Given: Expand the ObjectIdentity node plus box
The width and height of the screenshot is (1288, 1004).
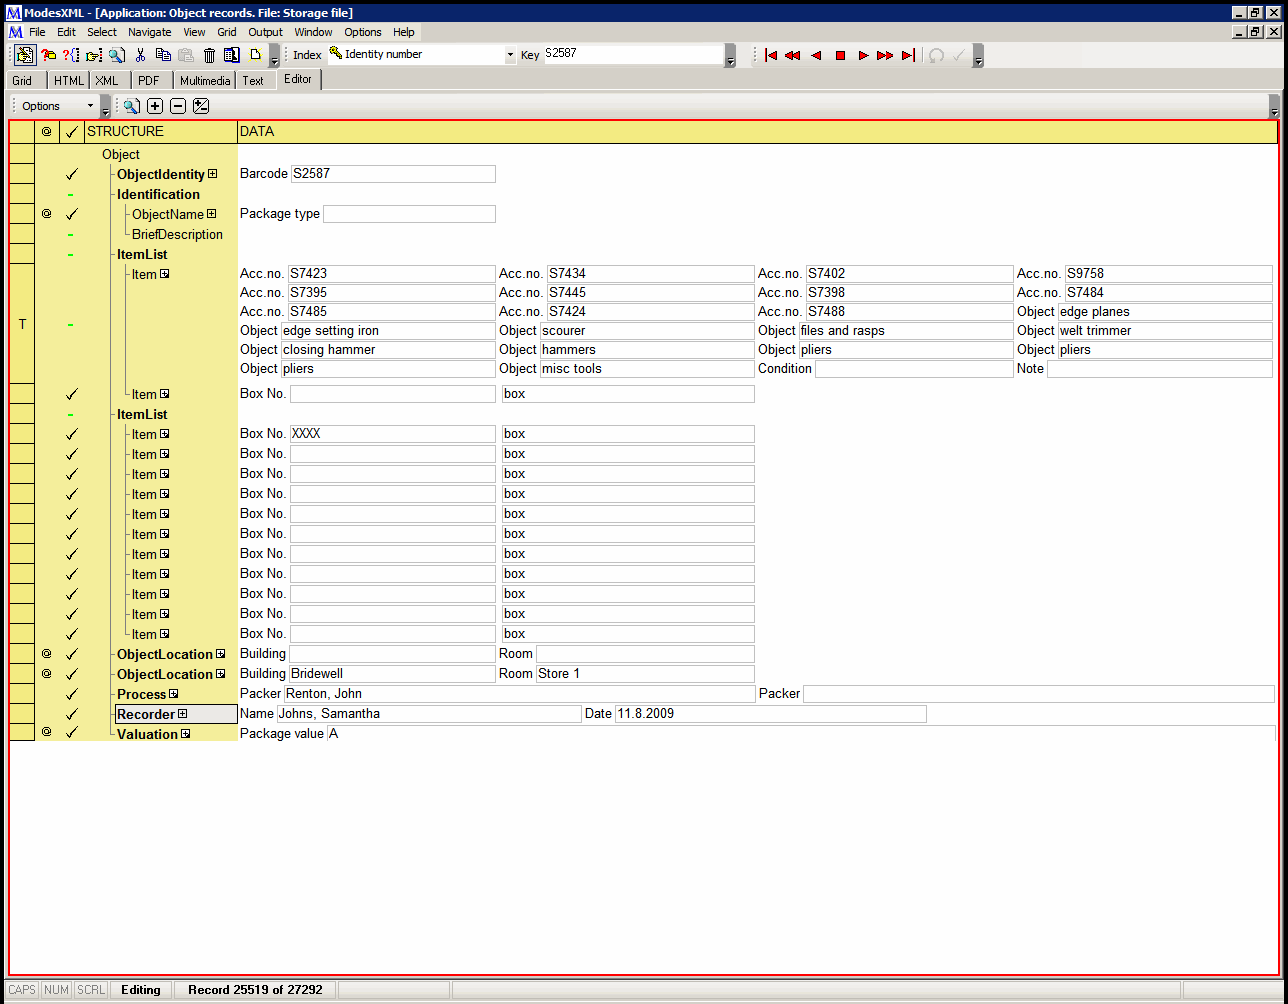Looking at the screenshot, I should pyautogui.click(x=213, y=174).
